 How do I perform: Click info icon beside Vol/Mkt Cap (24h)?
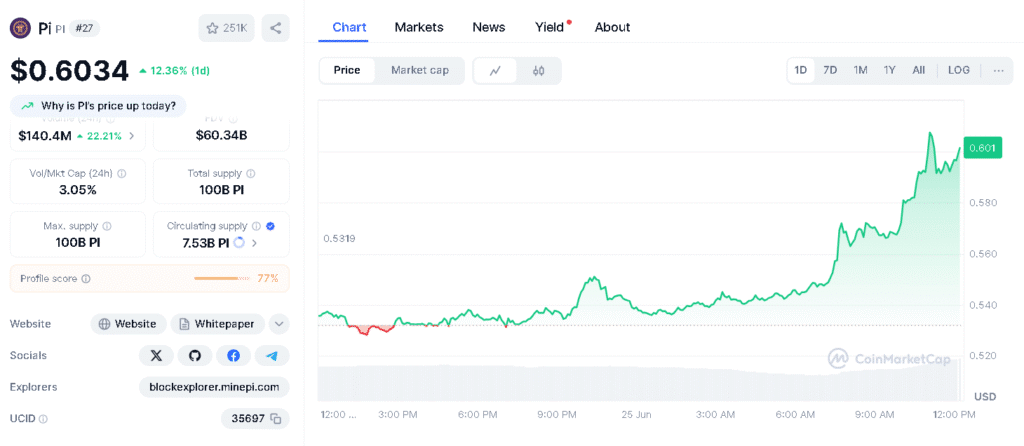[122, 174]
